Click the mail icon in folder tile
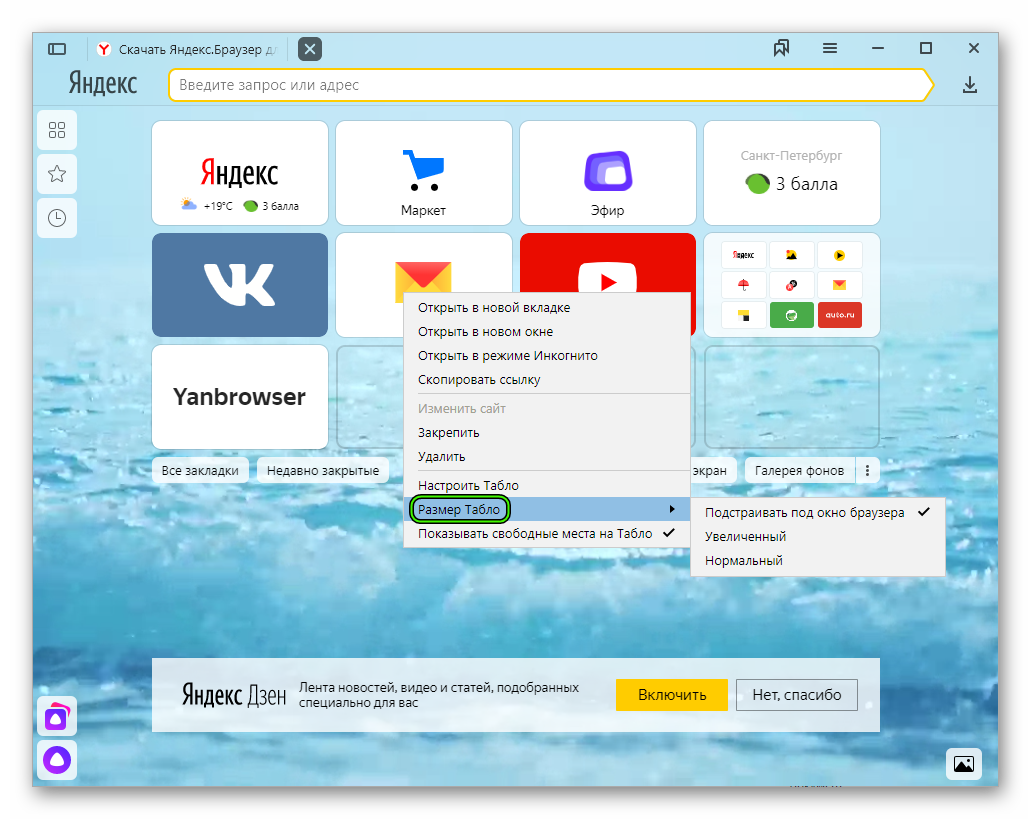Screen dimensions: 1031x819 point(840,285)
